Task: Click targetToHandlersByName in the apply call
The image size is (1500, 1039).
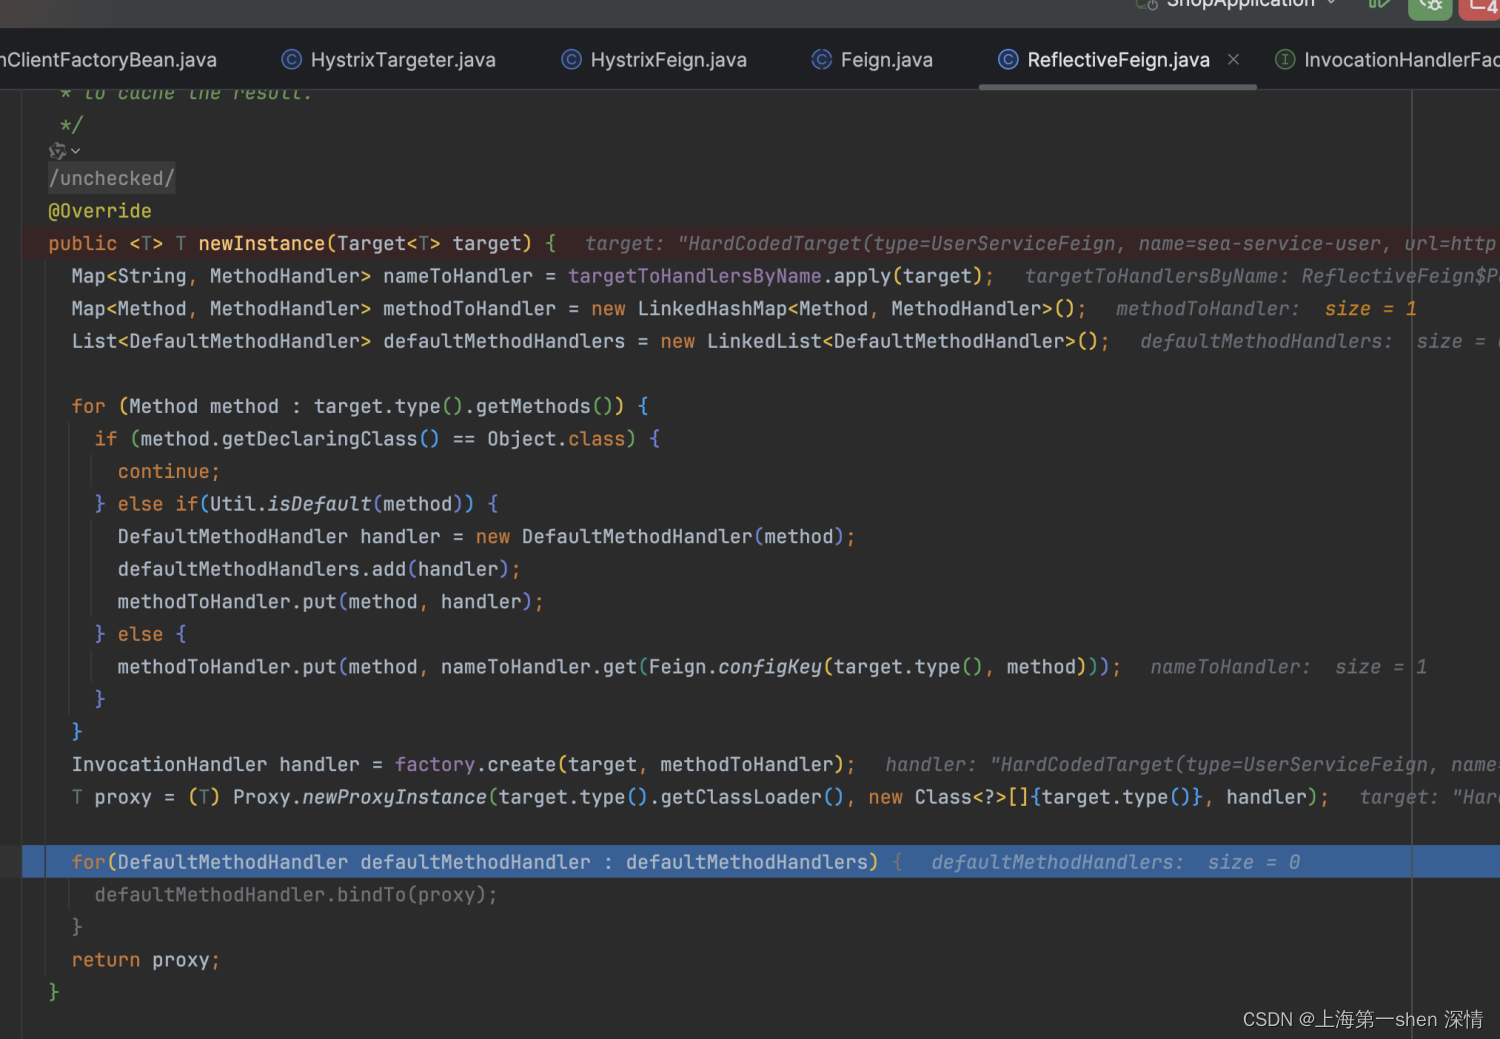Action: pos(695,276)
